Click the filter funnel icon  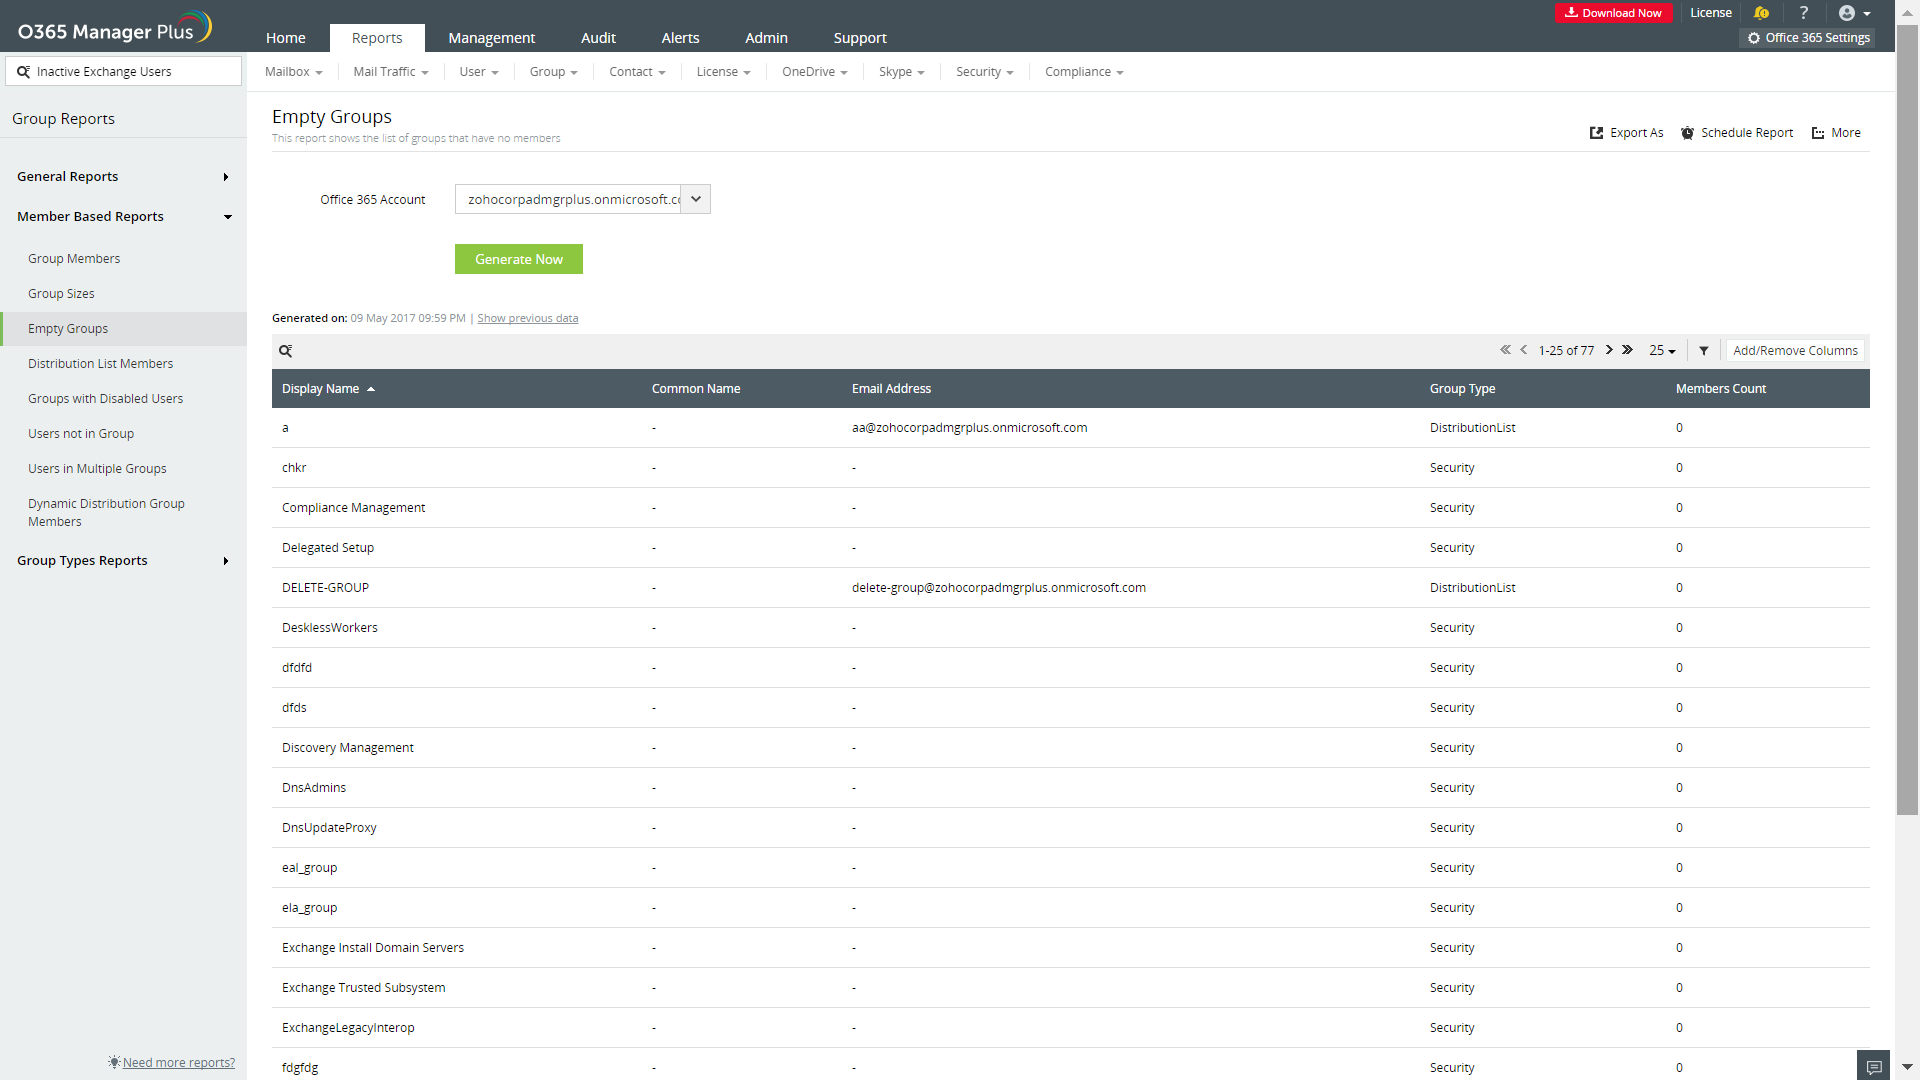pyautogui.click(x=1704, y=351)
